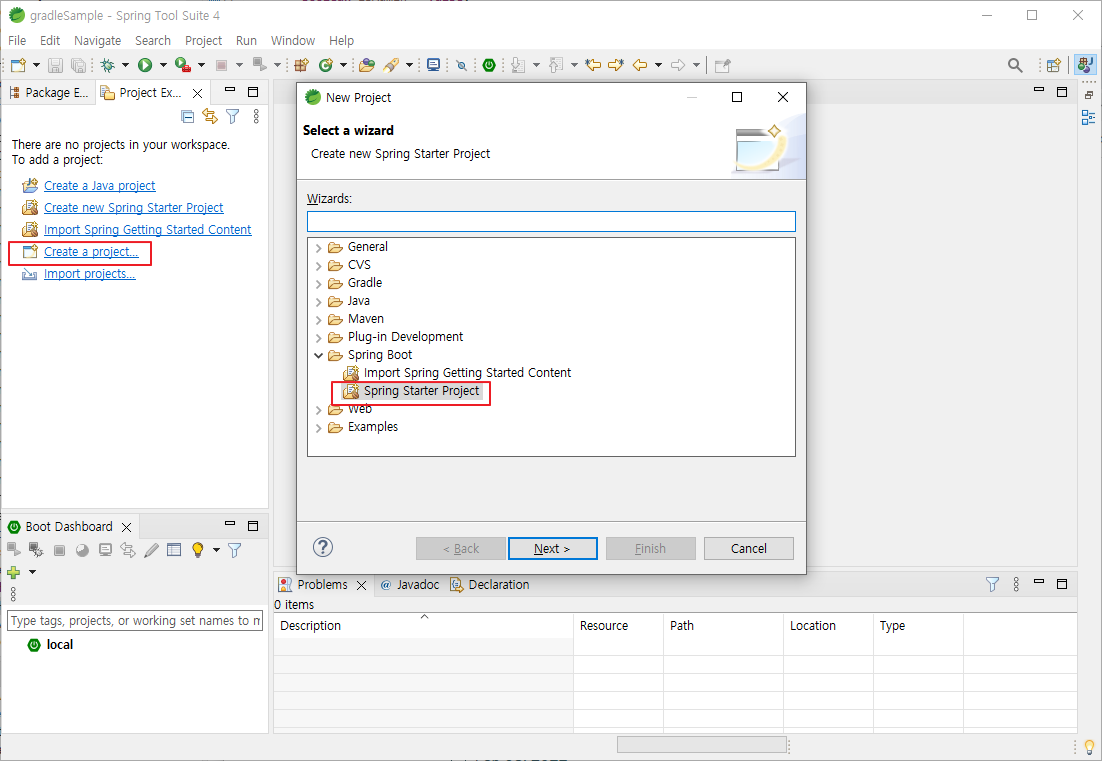Click Import Spring Getting Started Content link

point(148,230)
